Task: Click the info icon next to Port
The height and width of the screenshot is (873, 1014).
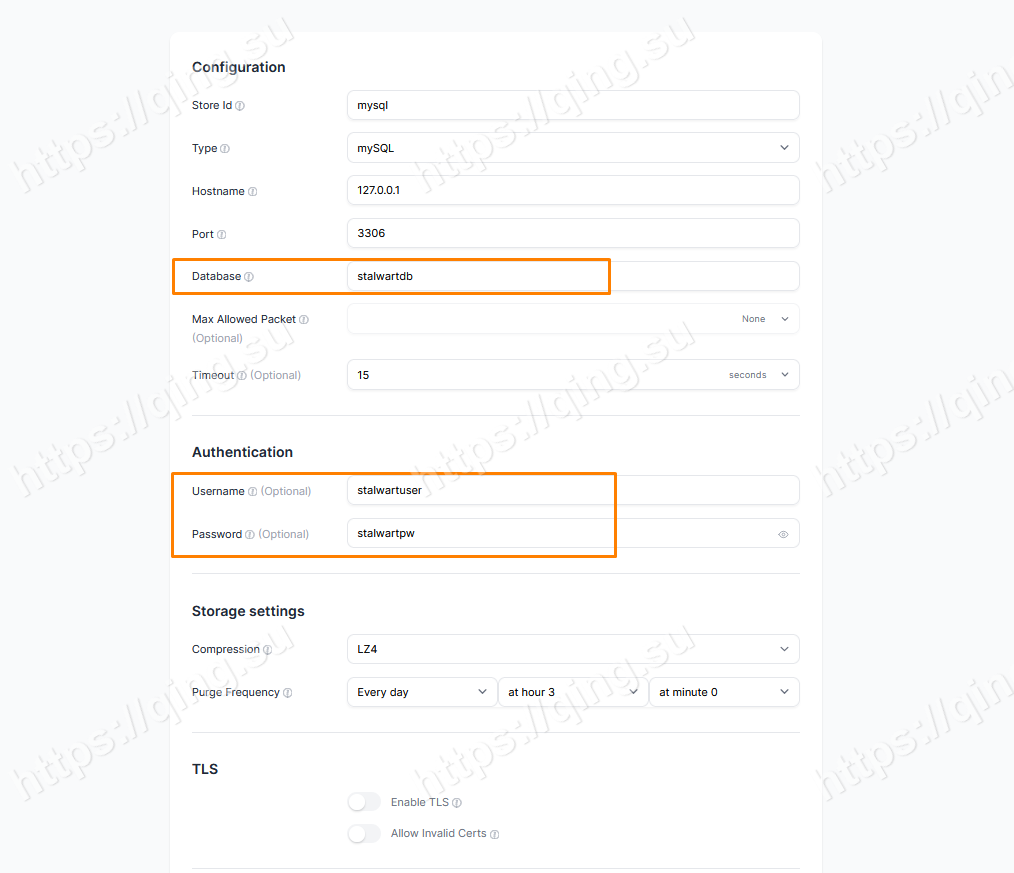Action: (222, 234)
